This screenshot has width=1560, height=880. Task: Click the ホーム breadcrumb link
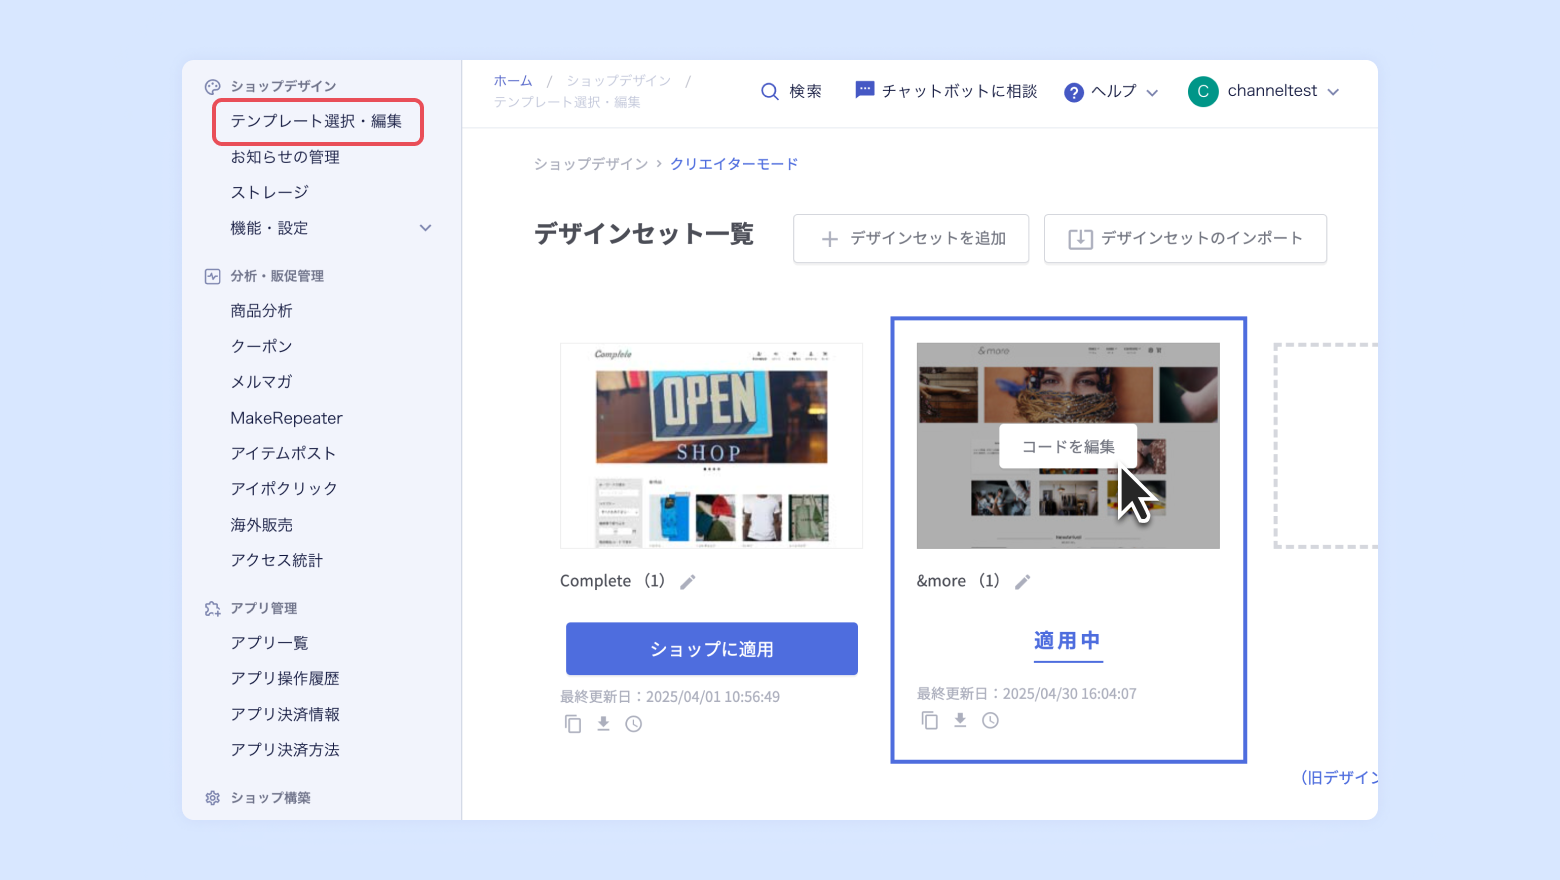coord(513,81)
